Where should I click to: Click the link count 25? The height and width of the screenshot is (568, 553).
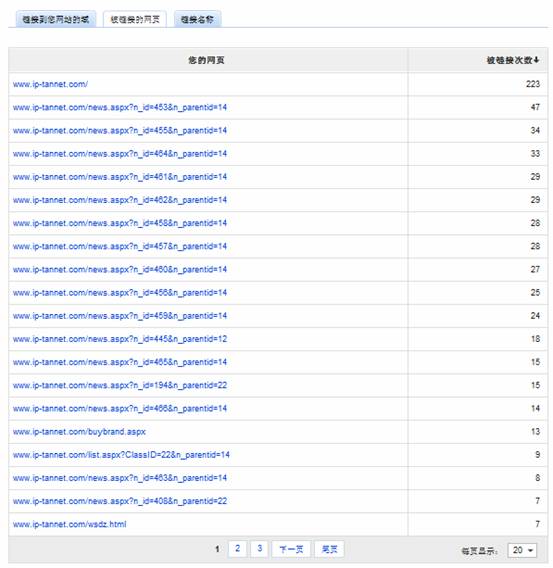pyautogui.click(x=535, y=293)
